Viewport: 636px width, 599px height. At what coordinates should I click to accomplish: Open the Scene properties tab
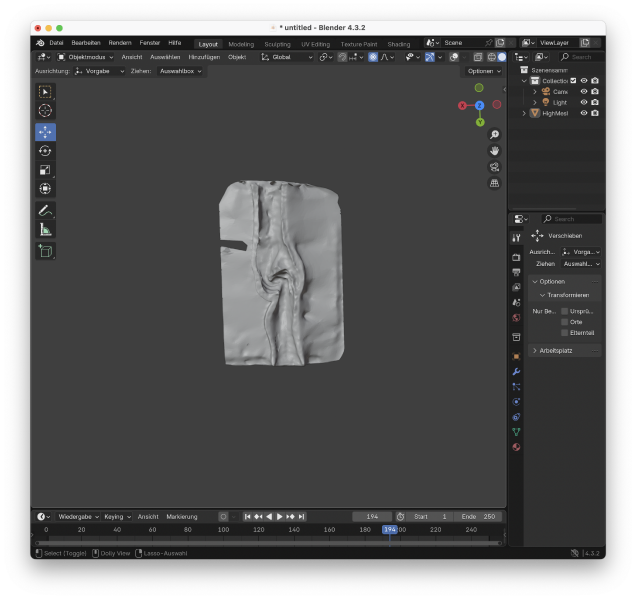(516, 303)
